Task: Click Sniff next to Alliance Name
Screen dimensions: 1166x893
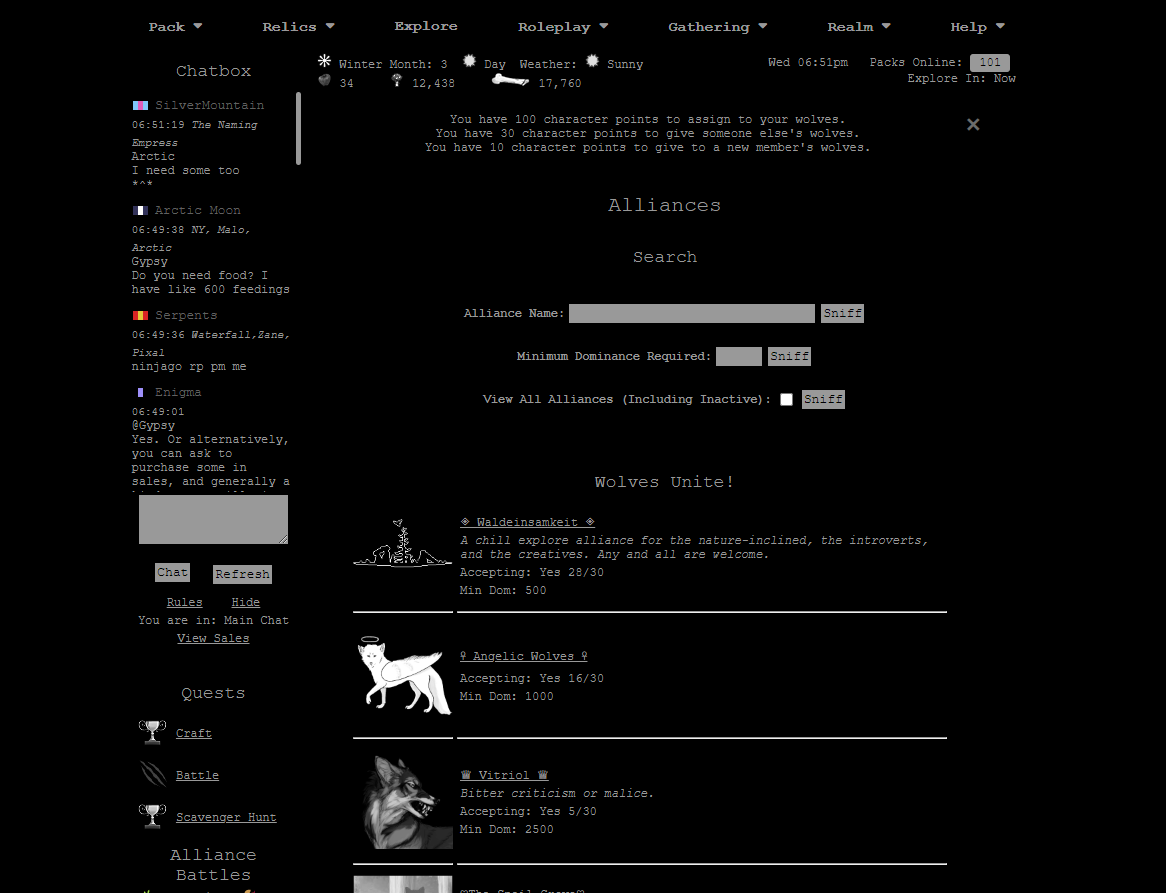Action: pyautogui.click(x=843, y=314)
